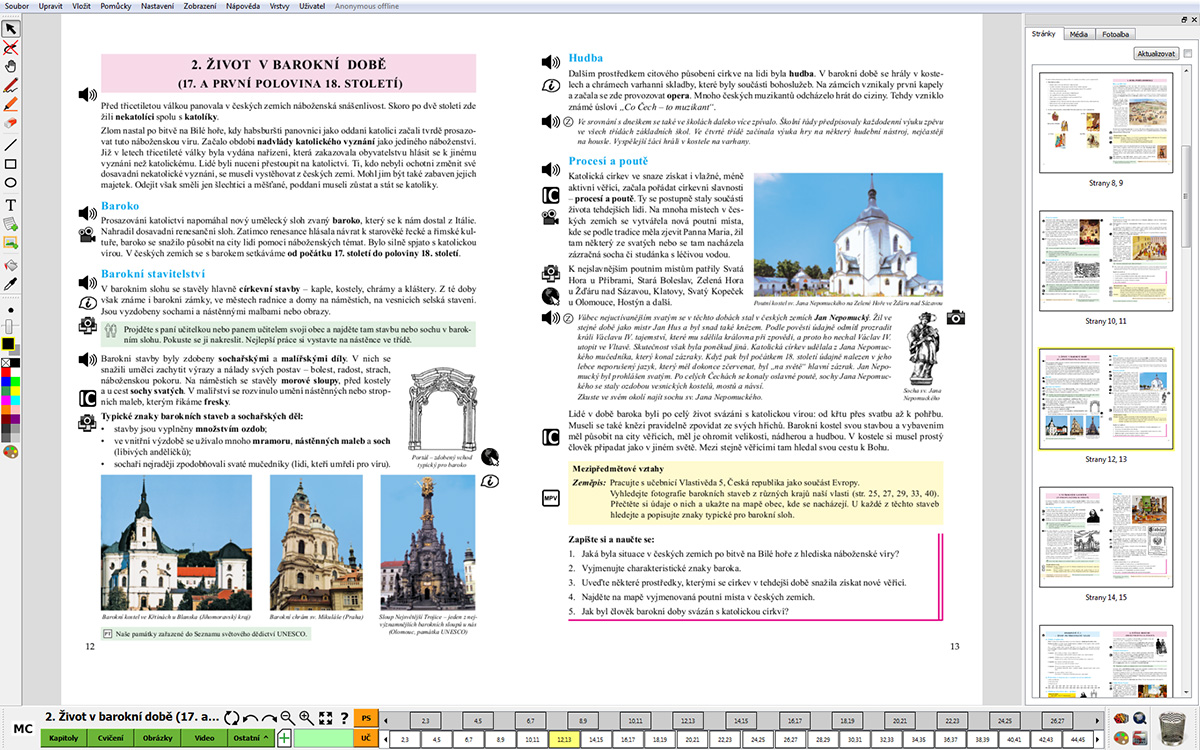Play the audio speaker next to Baroko heading
Screen dimensions: 1200x750
[88, 212]
